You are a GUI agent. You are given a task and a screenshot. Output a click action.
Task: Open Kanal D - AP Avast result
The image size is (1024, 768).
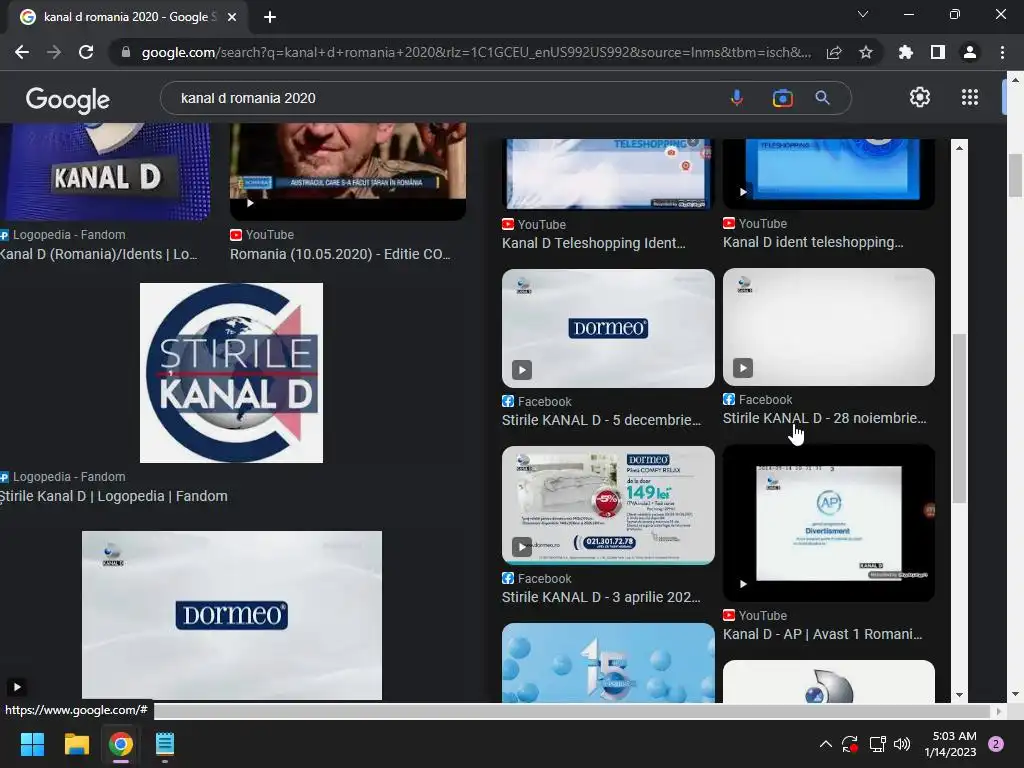(822, 634)
